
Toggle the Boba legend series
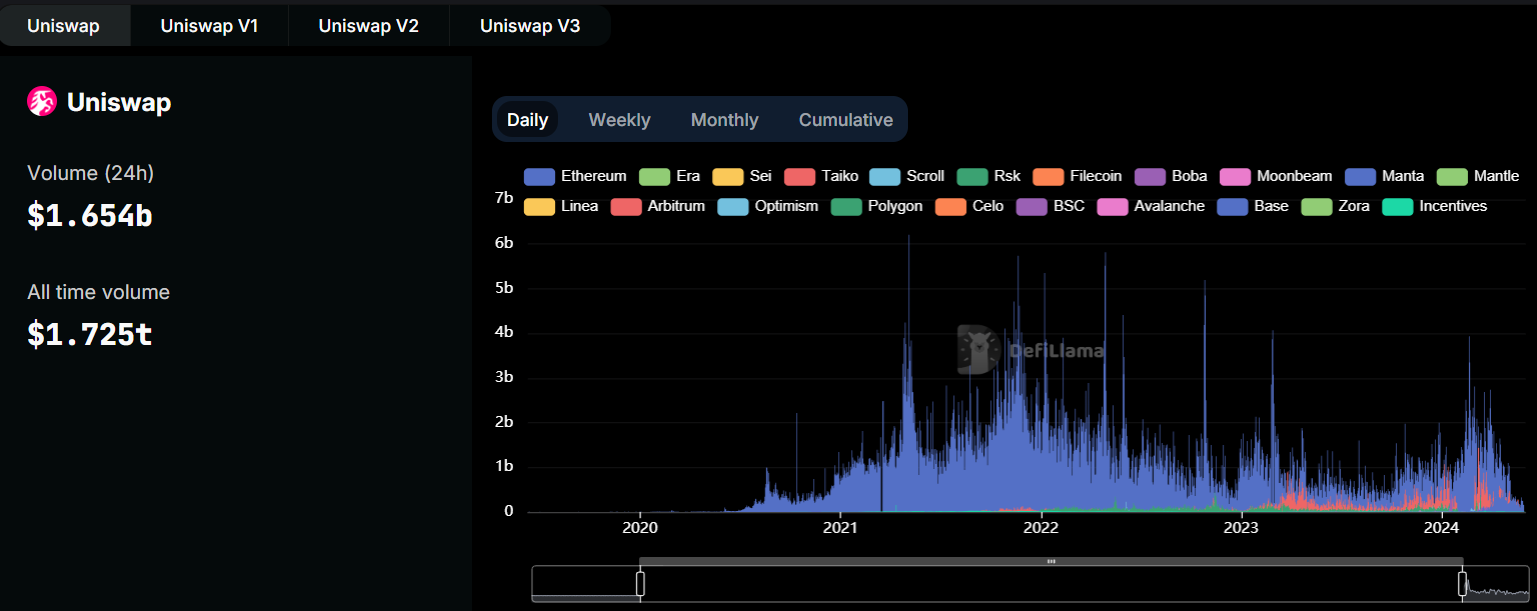pos(1170,176)
